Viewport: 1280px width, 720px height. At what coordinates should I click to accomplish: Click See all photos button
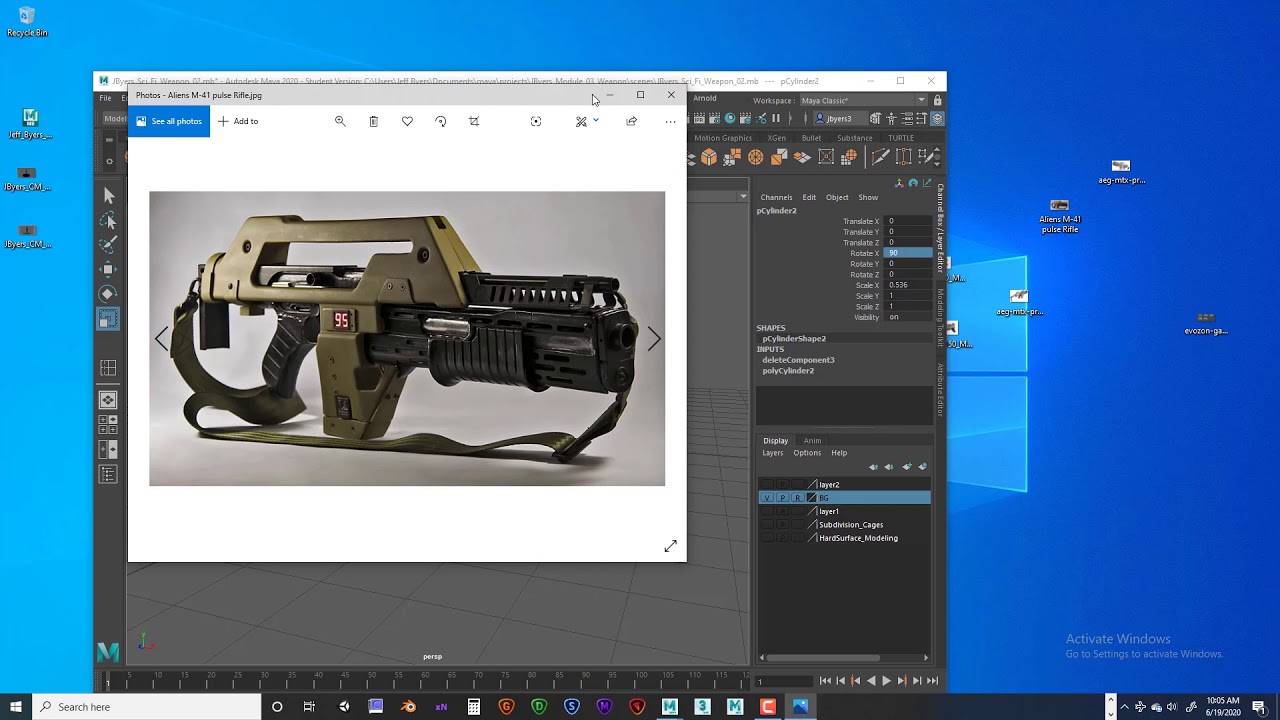tap(169, 121)
